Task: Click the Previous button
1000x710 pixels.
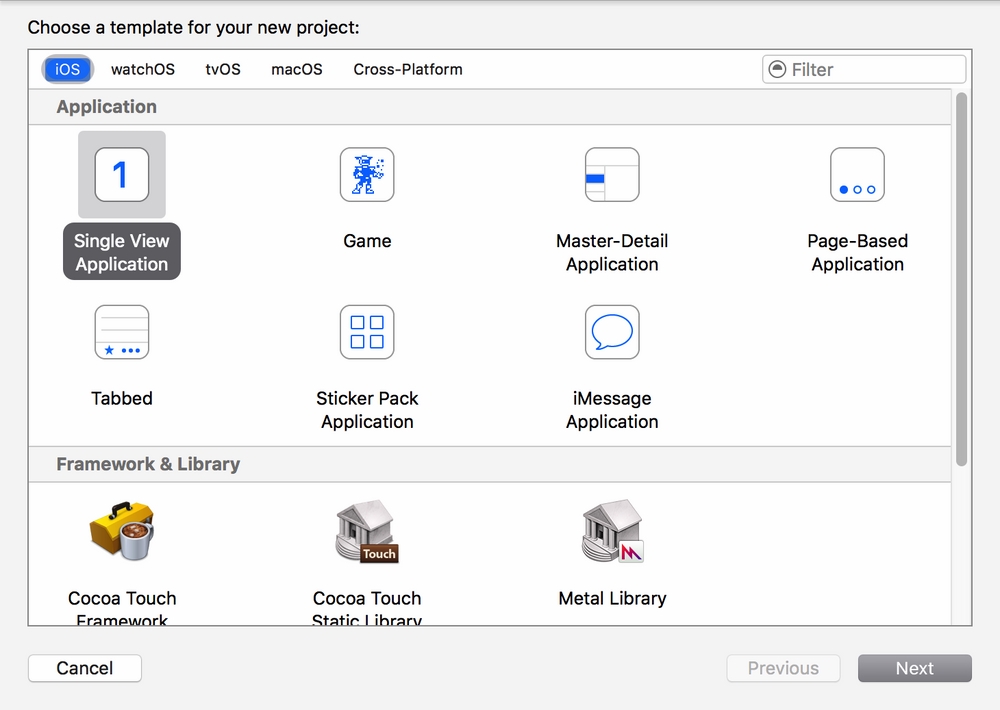Action: [783, 668]
